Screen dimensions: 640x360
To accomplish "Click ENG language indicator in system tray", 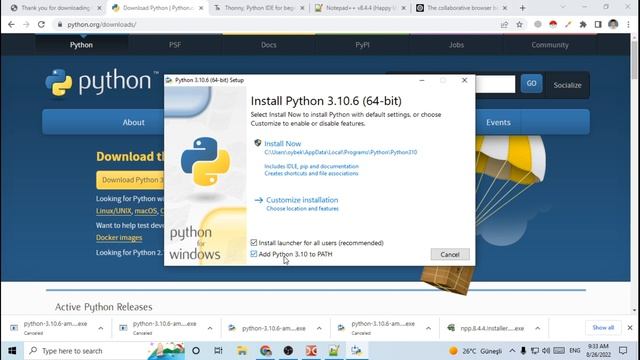I will [575, 351].
